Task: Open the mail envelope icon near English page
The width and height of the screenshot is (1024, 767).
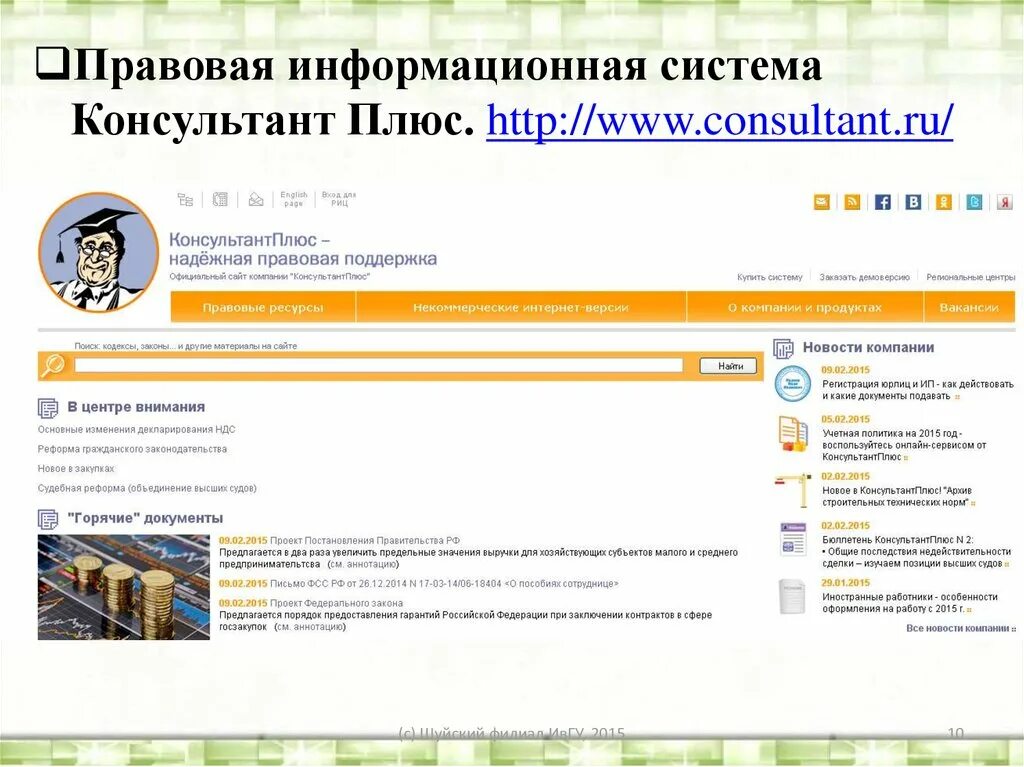Action: [256, 200]
